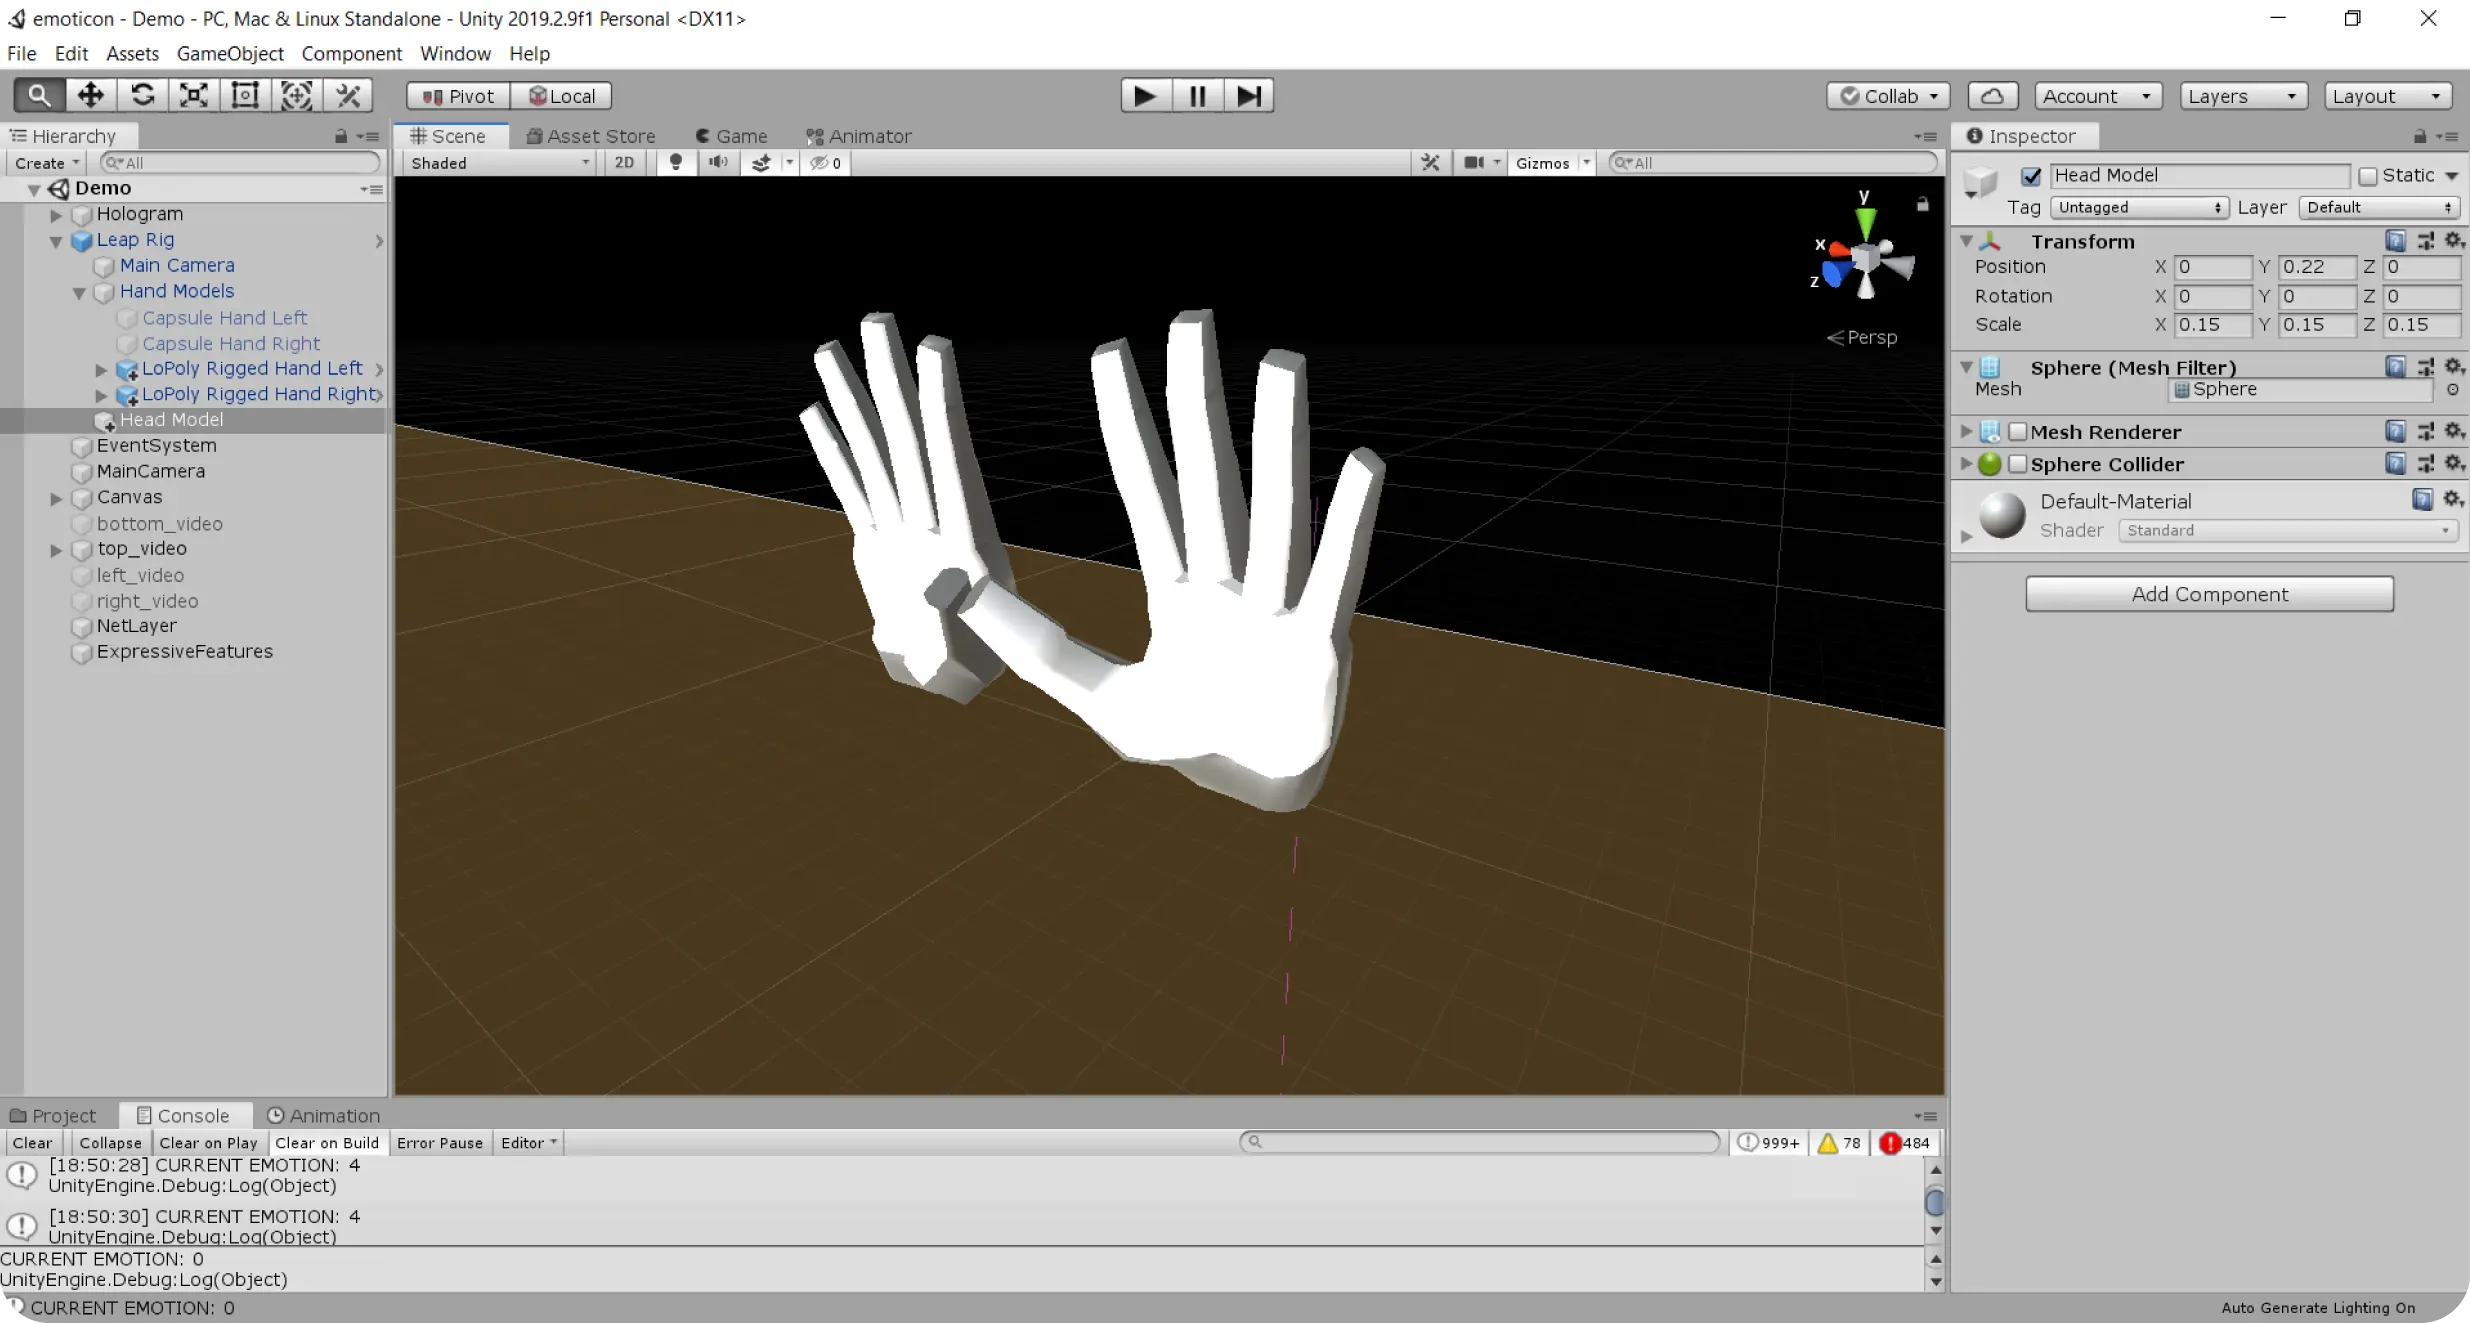The image size is (2470, 1323).
Task: Open the Layers dropdown
Action: coord(2243,96)
